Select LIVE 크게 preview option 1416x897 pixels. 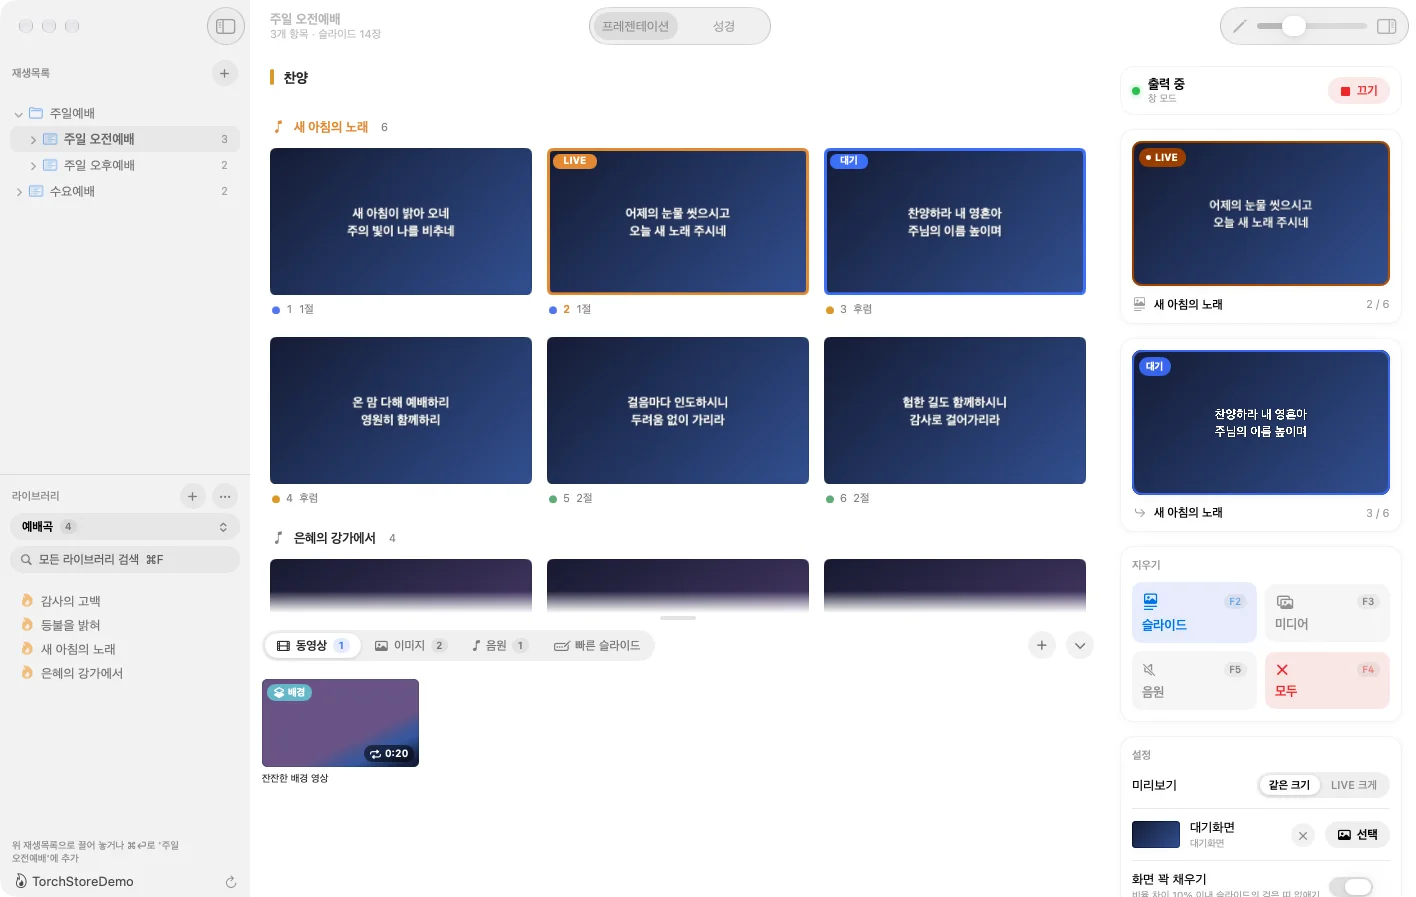click(x=1354, y=785)
